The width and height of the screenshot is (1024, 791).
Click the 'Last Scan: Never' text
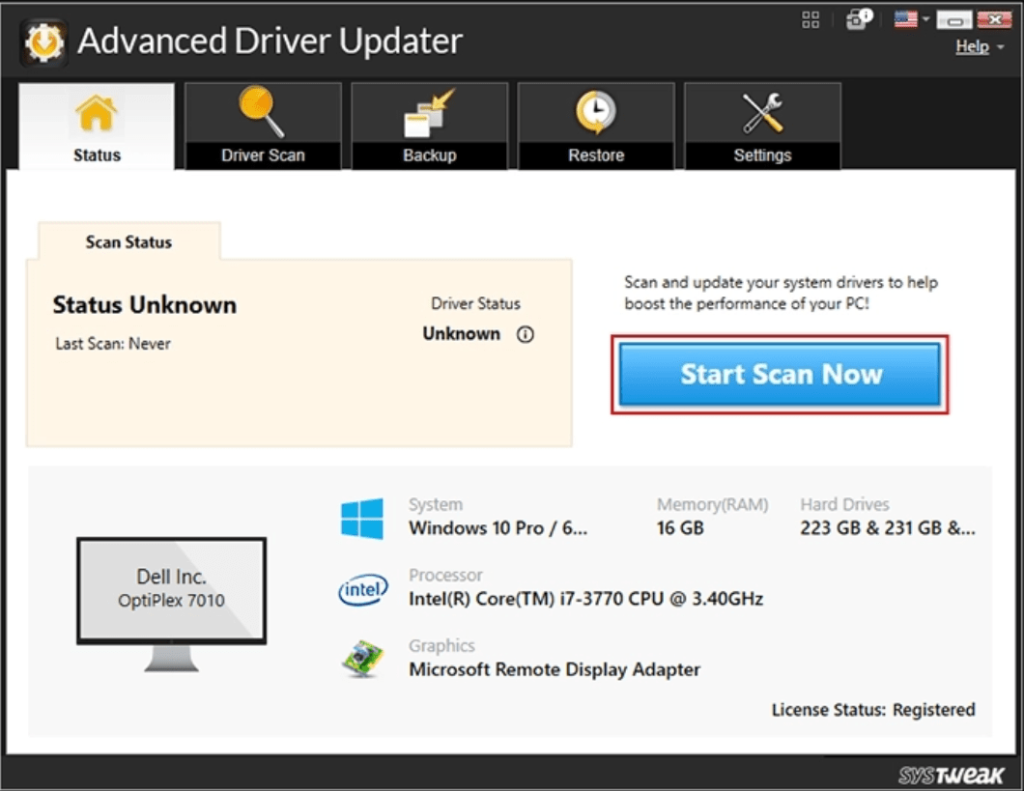coord(113,344)
